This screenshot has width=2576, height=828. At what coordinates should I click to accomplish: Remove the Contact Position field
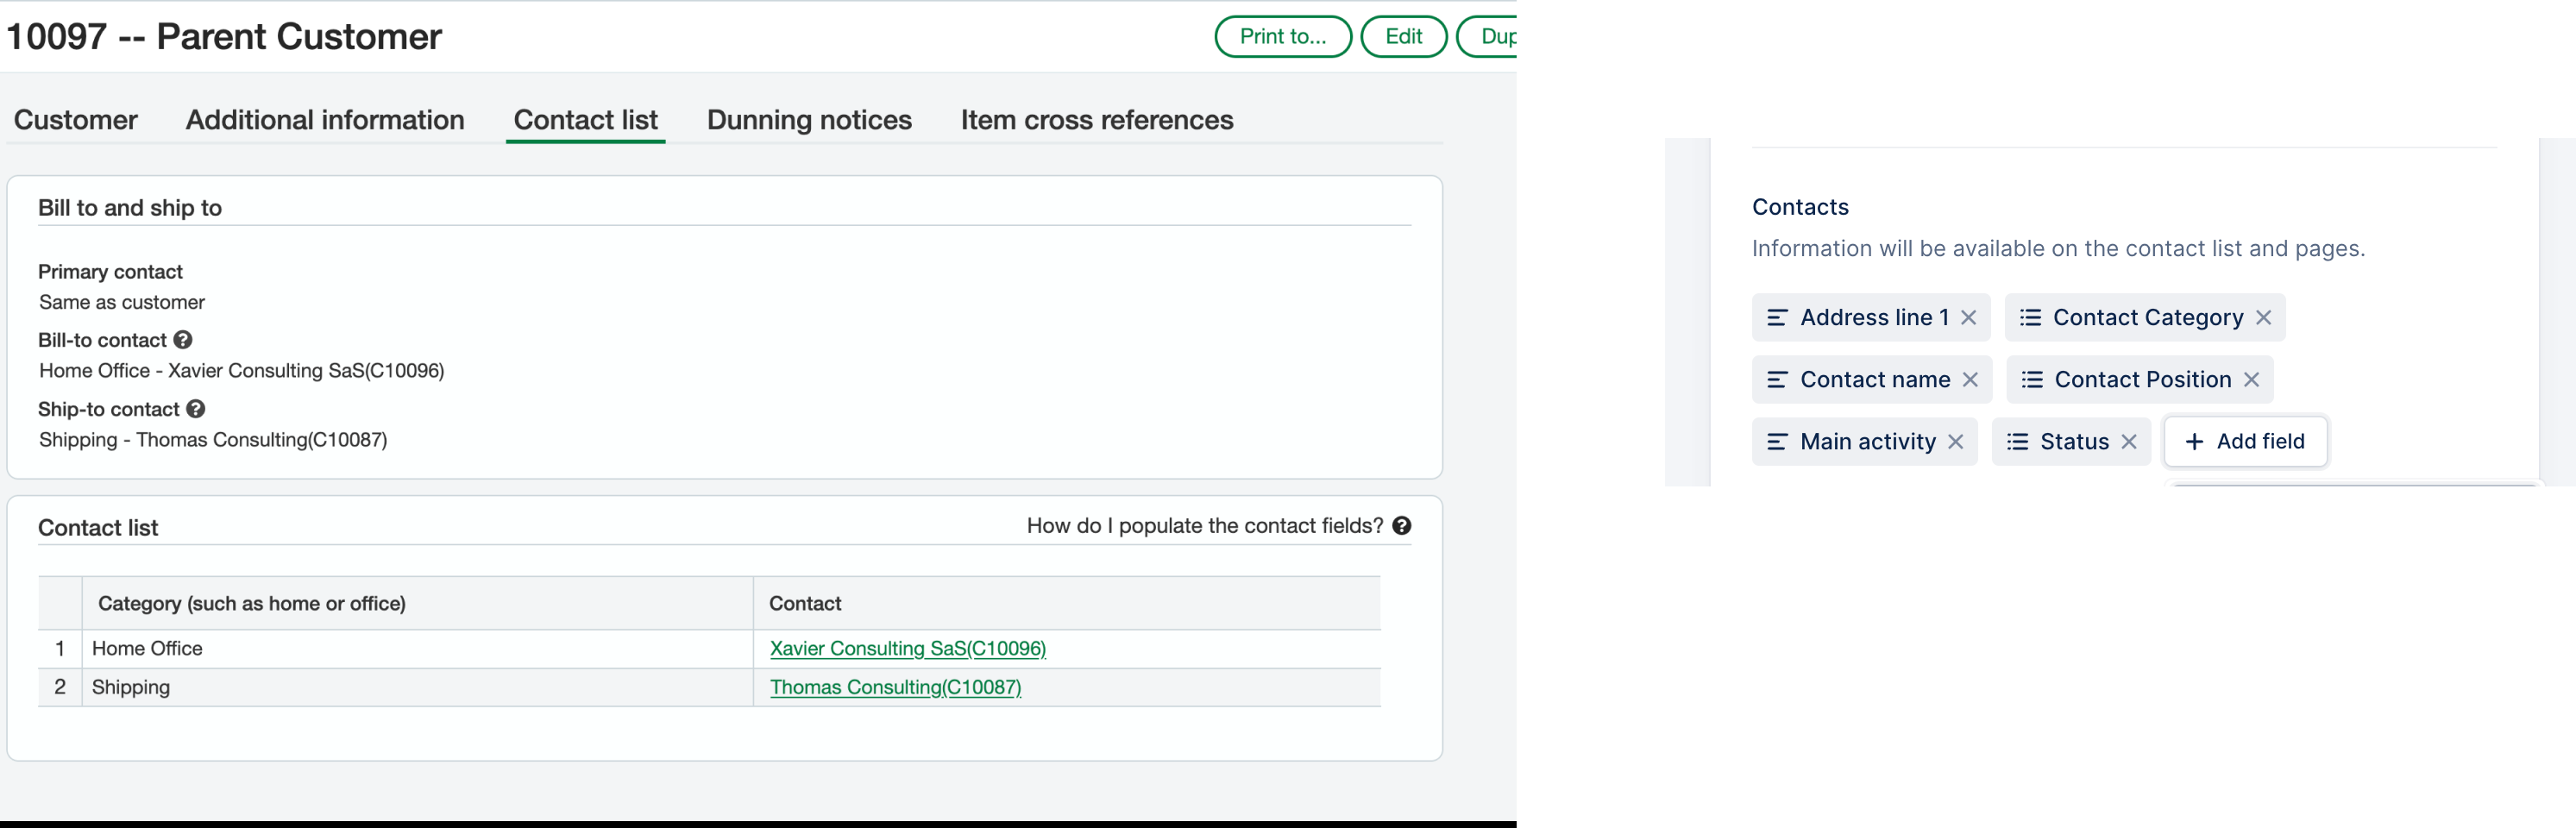tap(2253, 379)
